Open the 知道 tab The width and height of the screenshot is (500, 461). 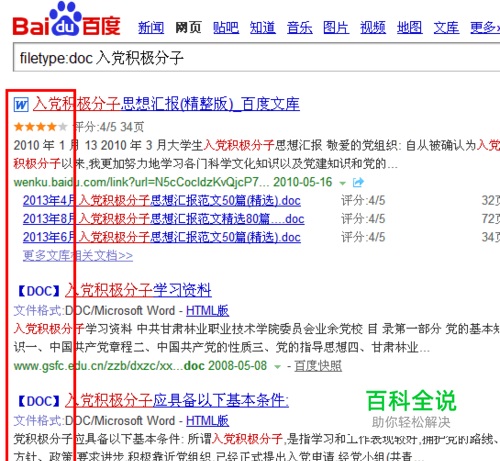pos(263,27)
